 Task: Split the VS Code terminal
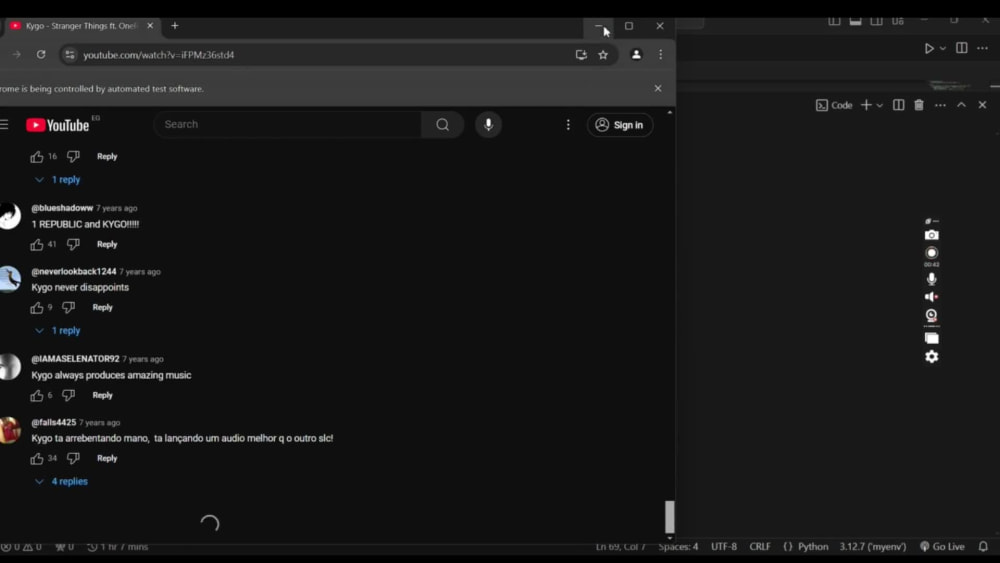click(899, 105)
